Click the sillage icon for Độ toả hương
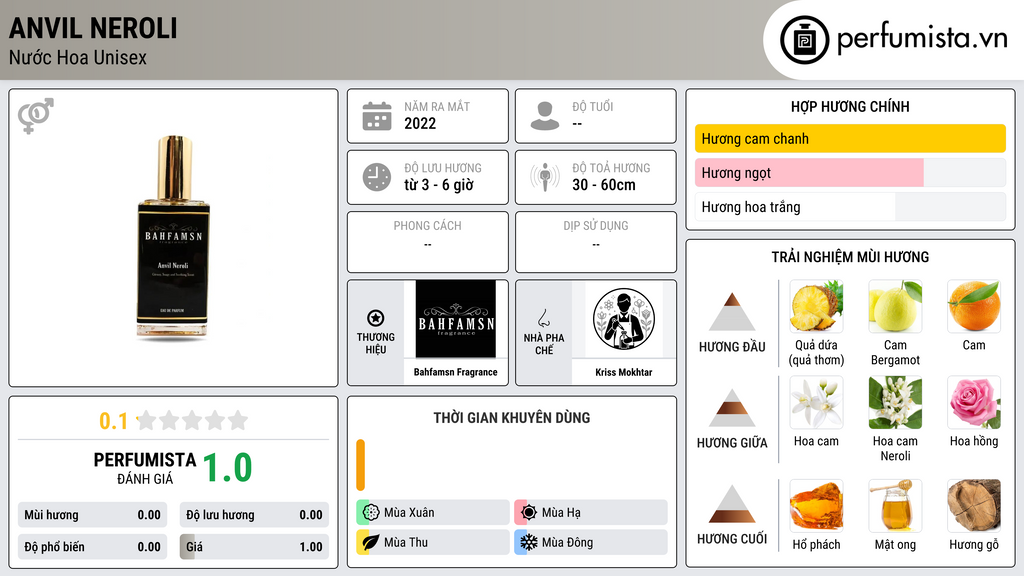 (x=545, y=177)
